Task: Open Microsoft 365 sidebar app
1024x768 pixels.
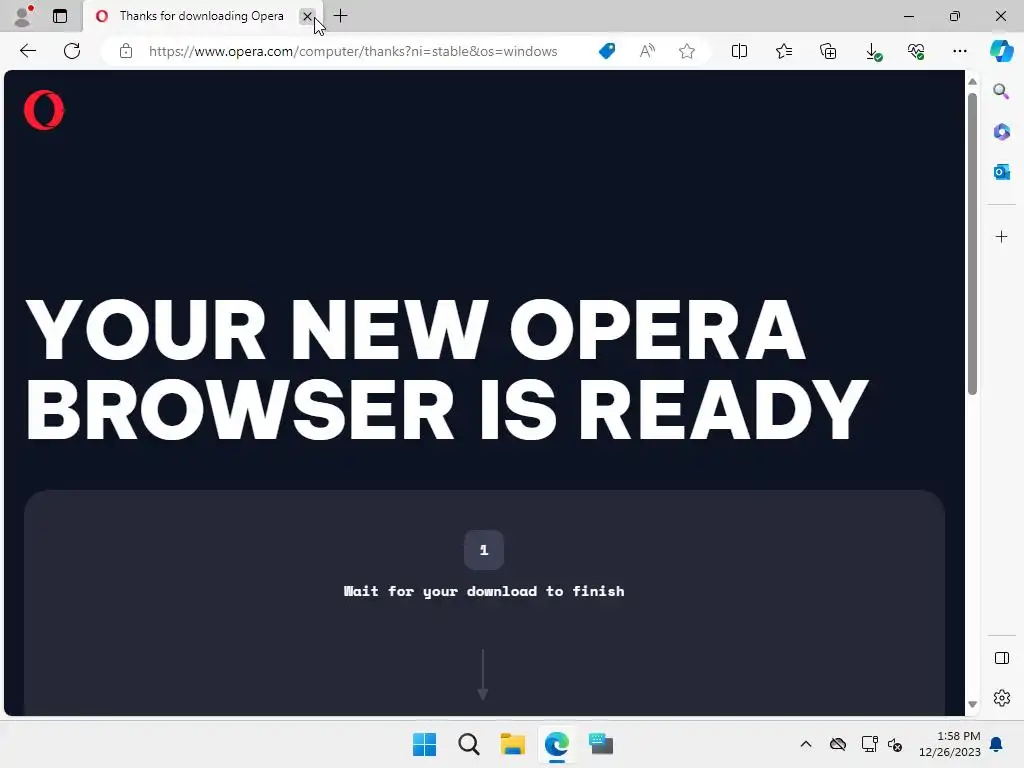Action: pyautogui.click(x=1001, y=132)
